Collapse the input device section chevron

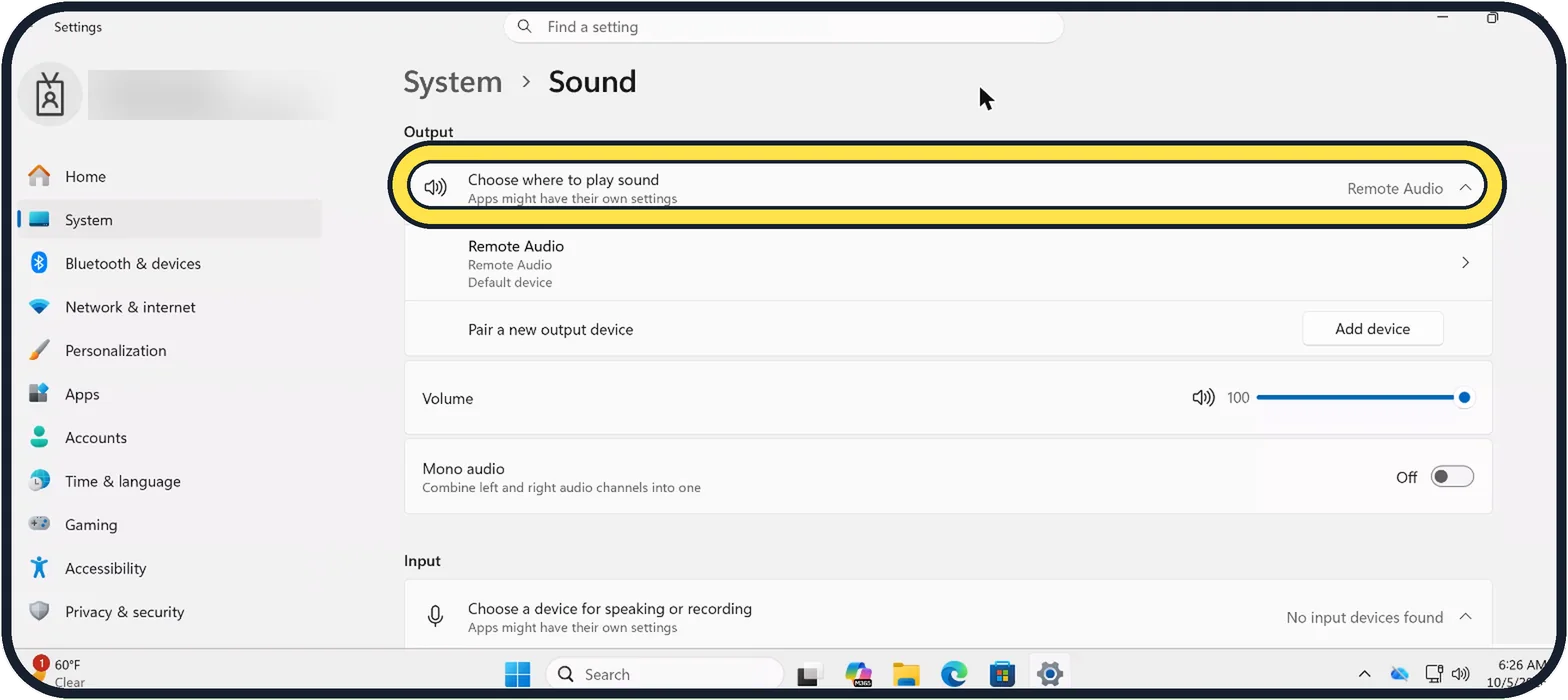pos(1465,617)
